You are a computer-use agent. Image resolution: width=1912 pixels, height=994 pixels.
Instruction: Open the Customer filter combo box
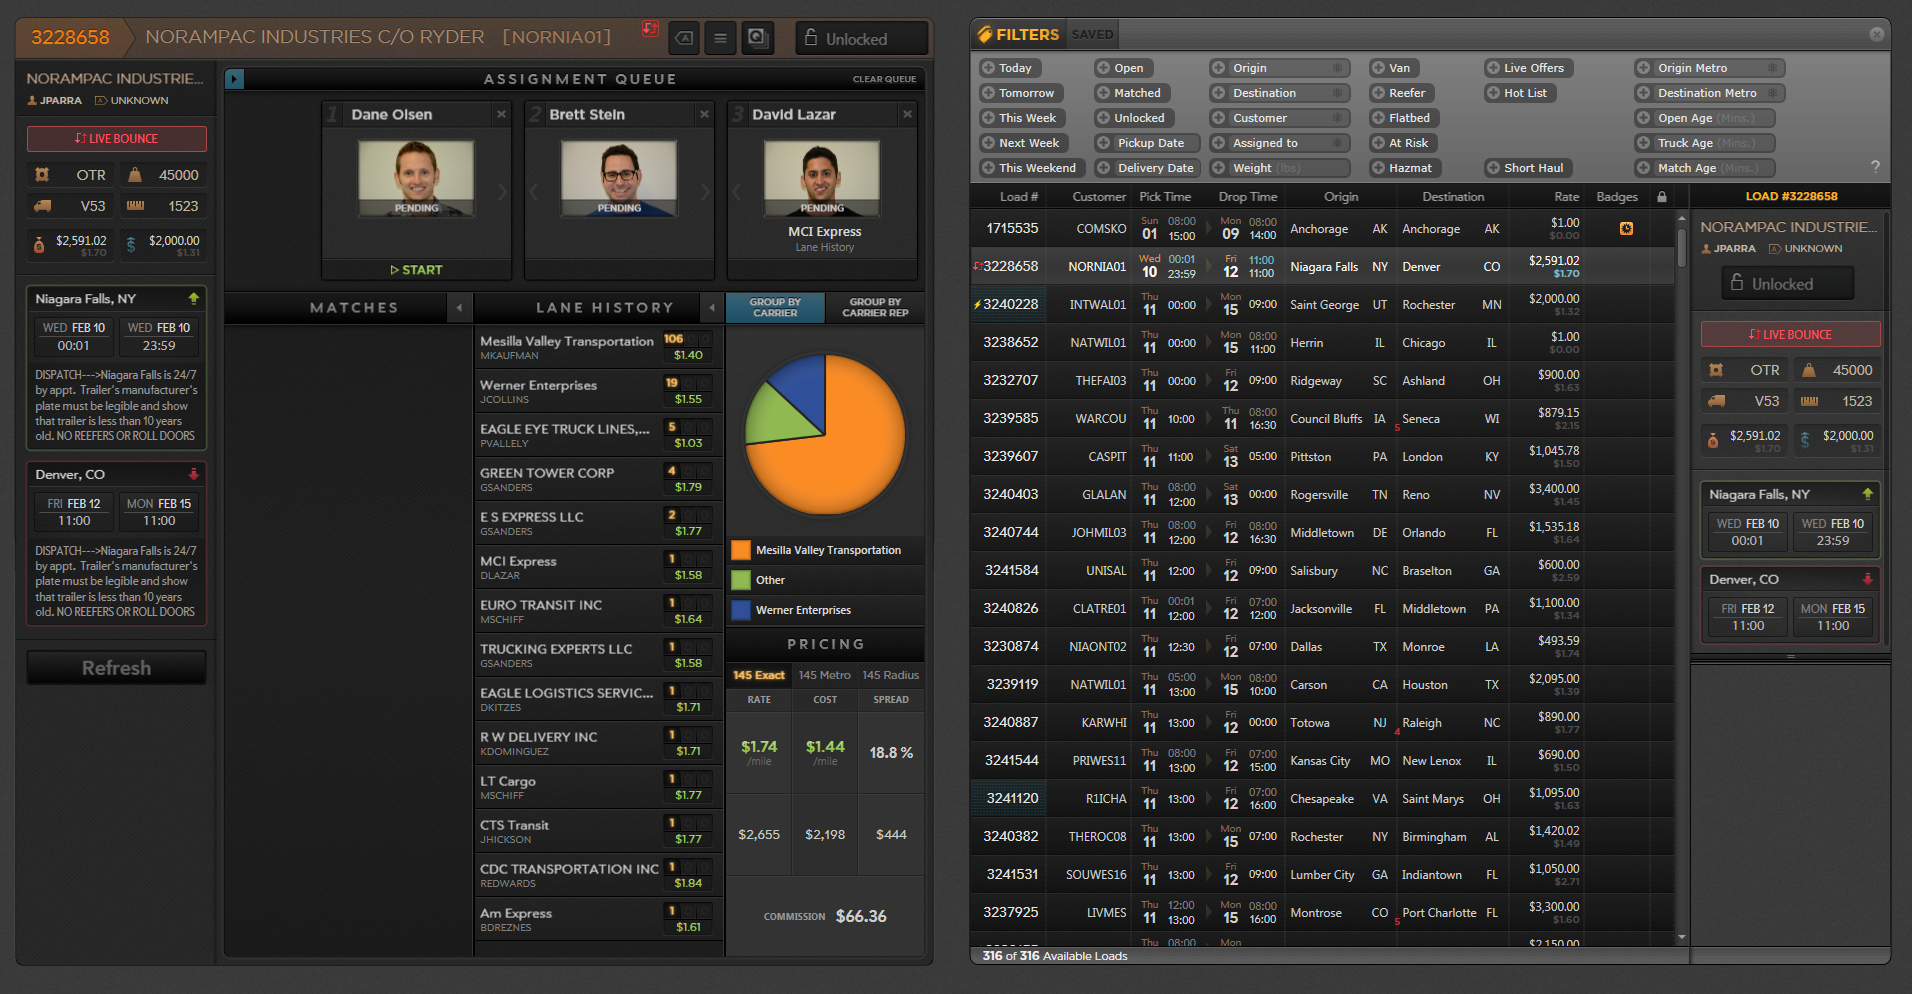pyautogui.click(x=1279, y=118)
